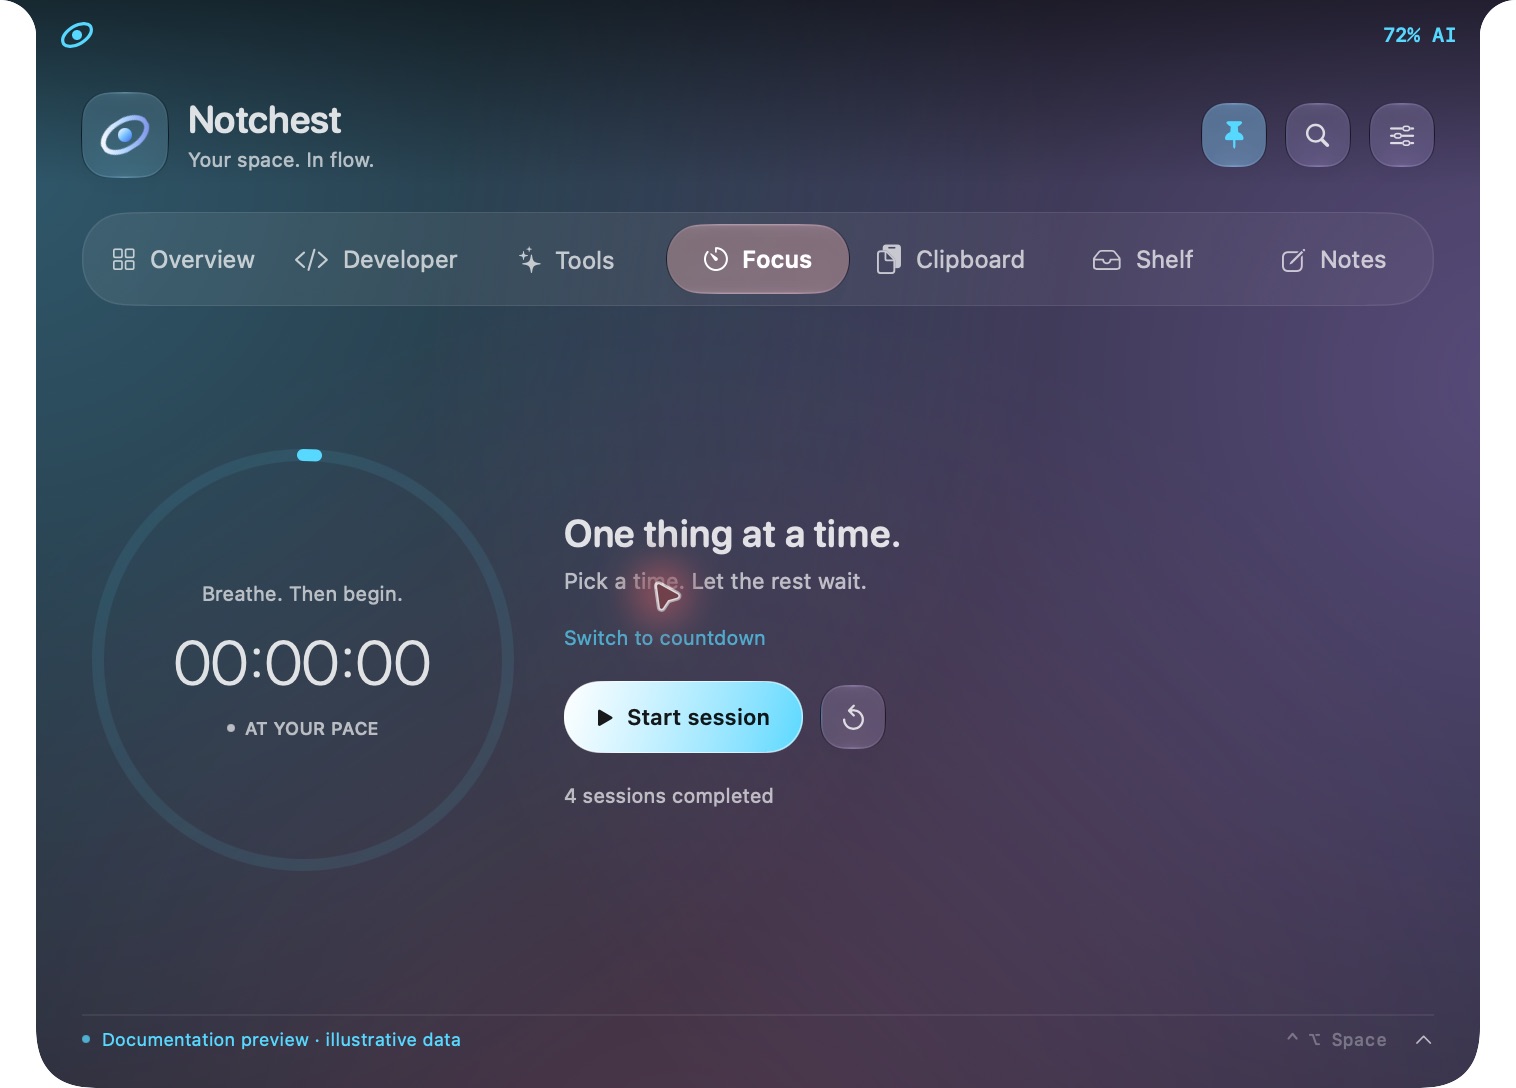
Task: Open the Developer tab
Action: click(376, 260)
